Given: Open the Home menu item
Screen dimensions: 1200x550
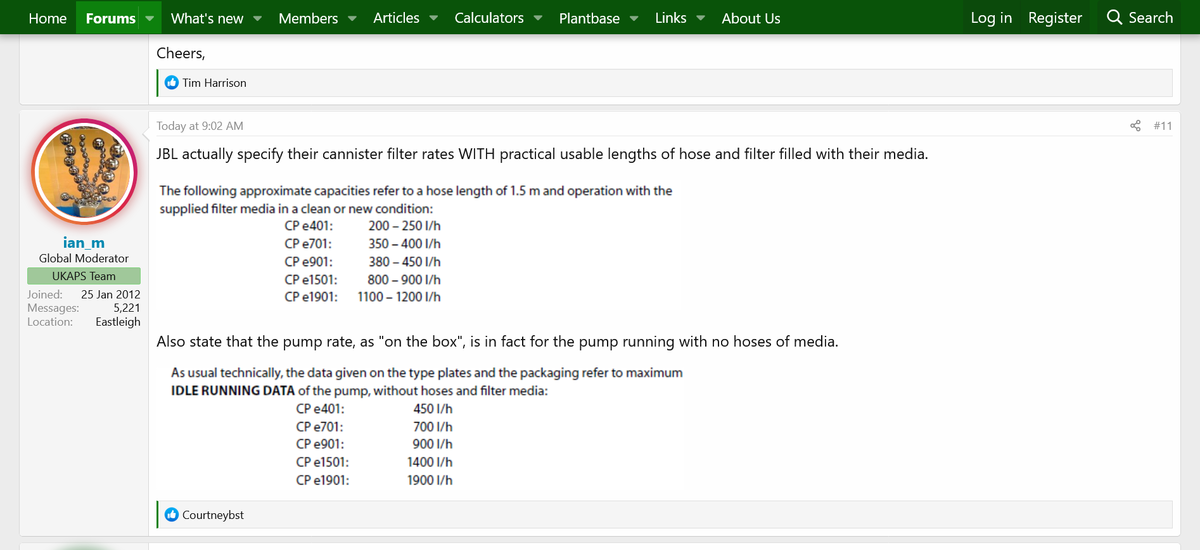Looking at the screenshot, I should click(x=48, y=18).
